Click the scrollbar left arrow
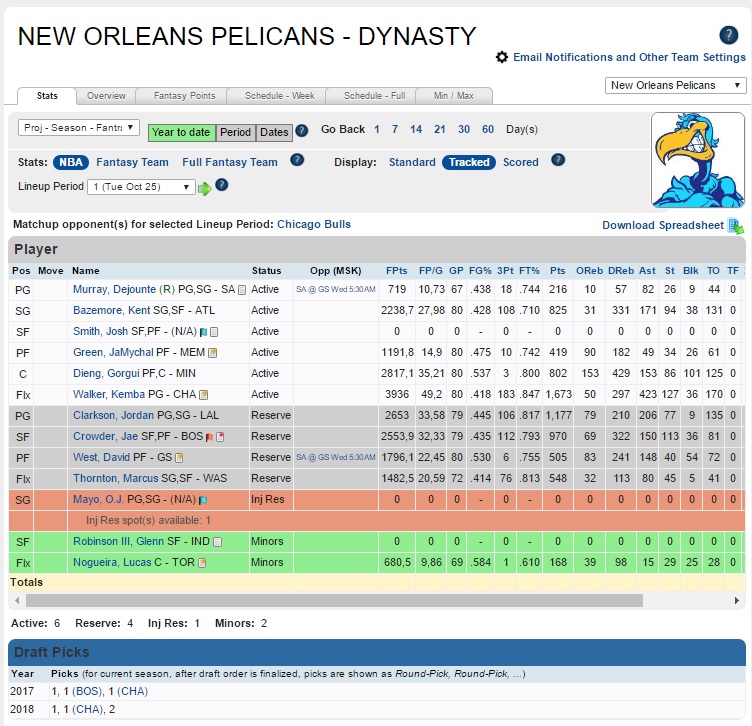752x726 pixels. point(17,600)
